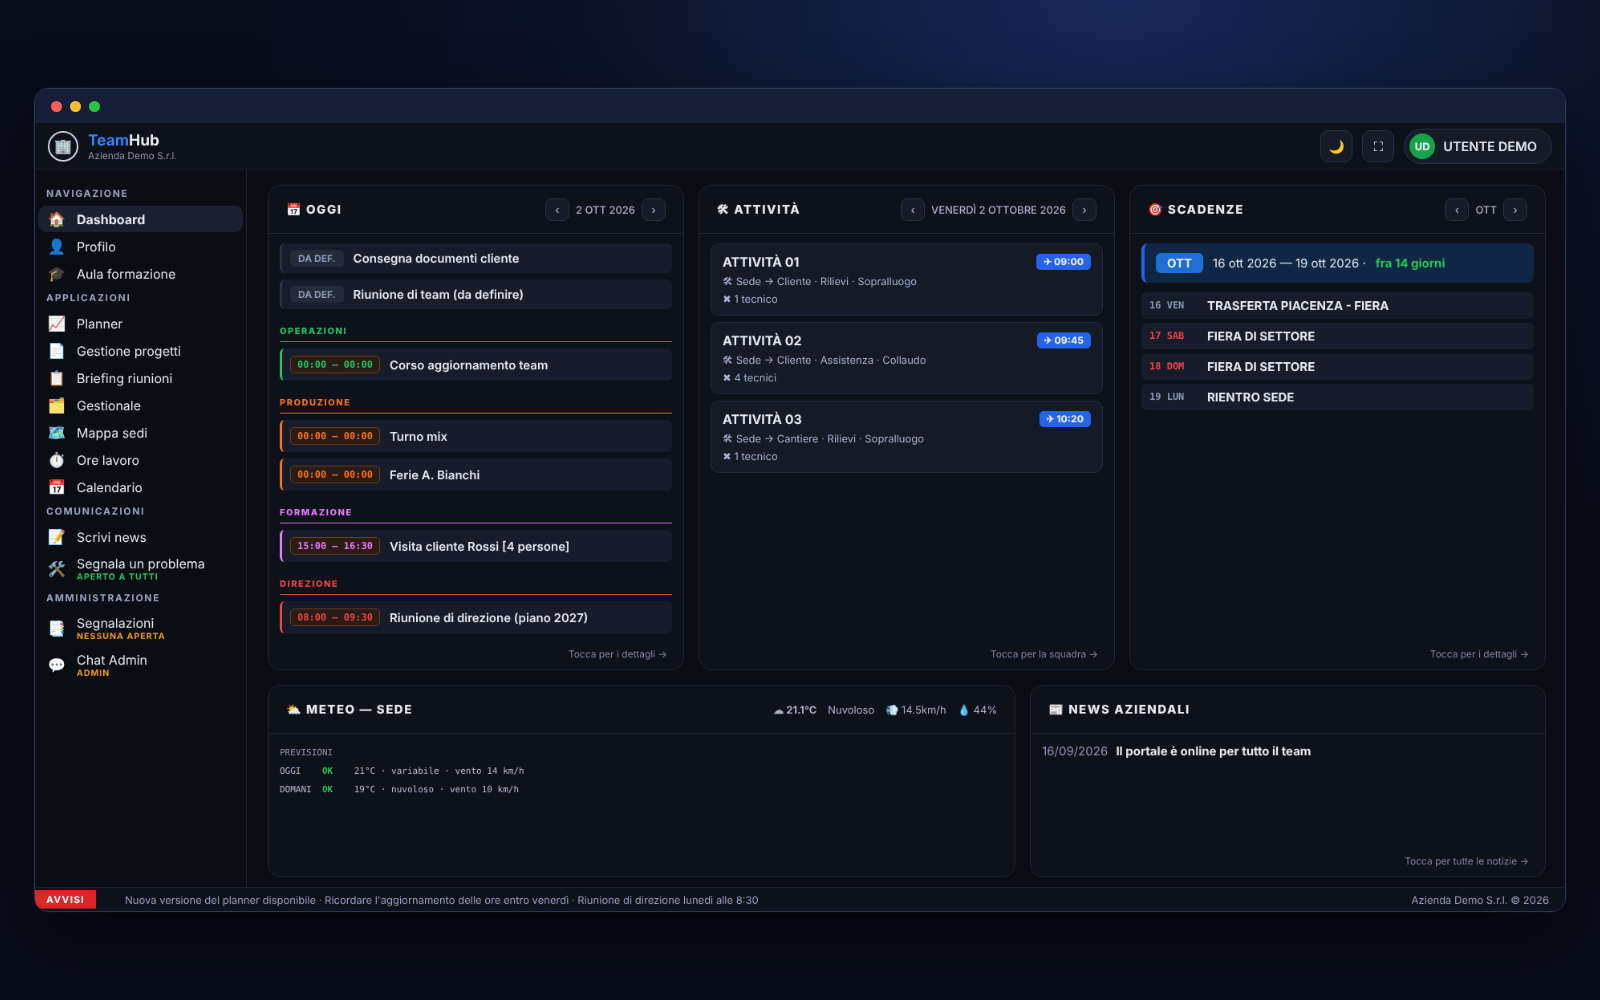The image size is (1600, 1000).
Task: Open the ATTIVITÀ 03 card
Action: coord(906,437)
